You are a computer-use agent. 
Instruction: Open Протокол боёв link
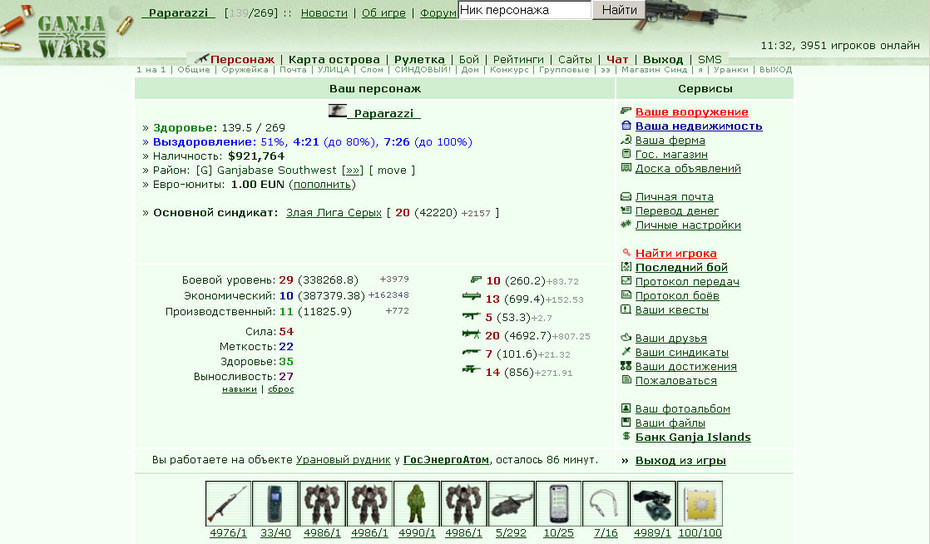pyautogui.click(x=677, y=295)
